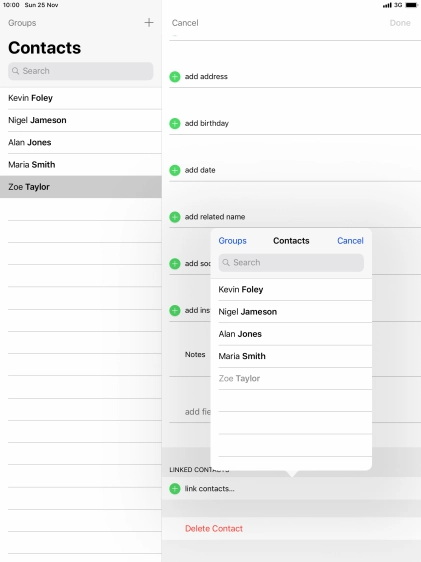Focus the sidebar Contacts search field
The height and width of the screenshot is (562, 421).
tap(81, 71)
